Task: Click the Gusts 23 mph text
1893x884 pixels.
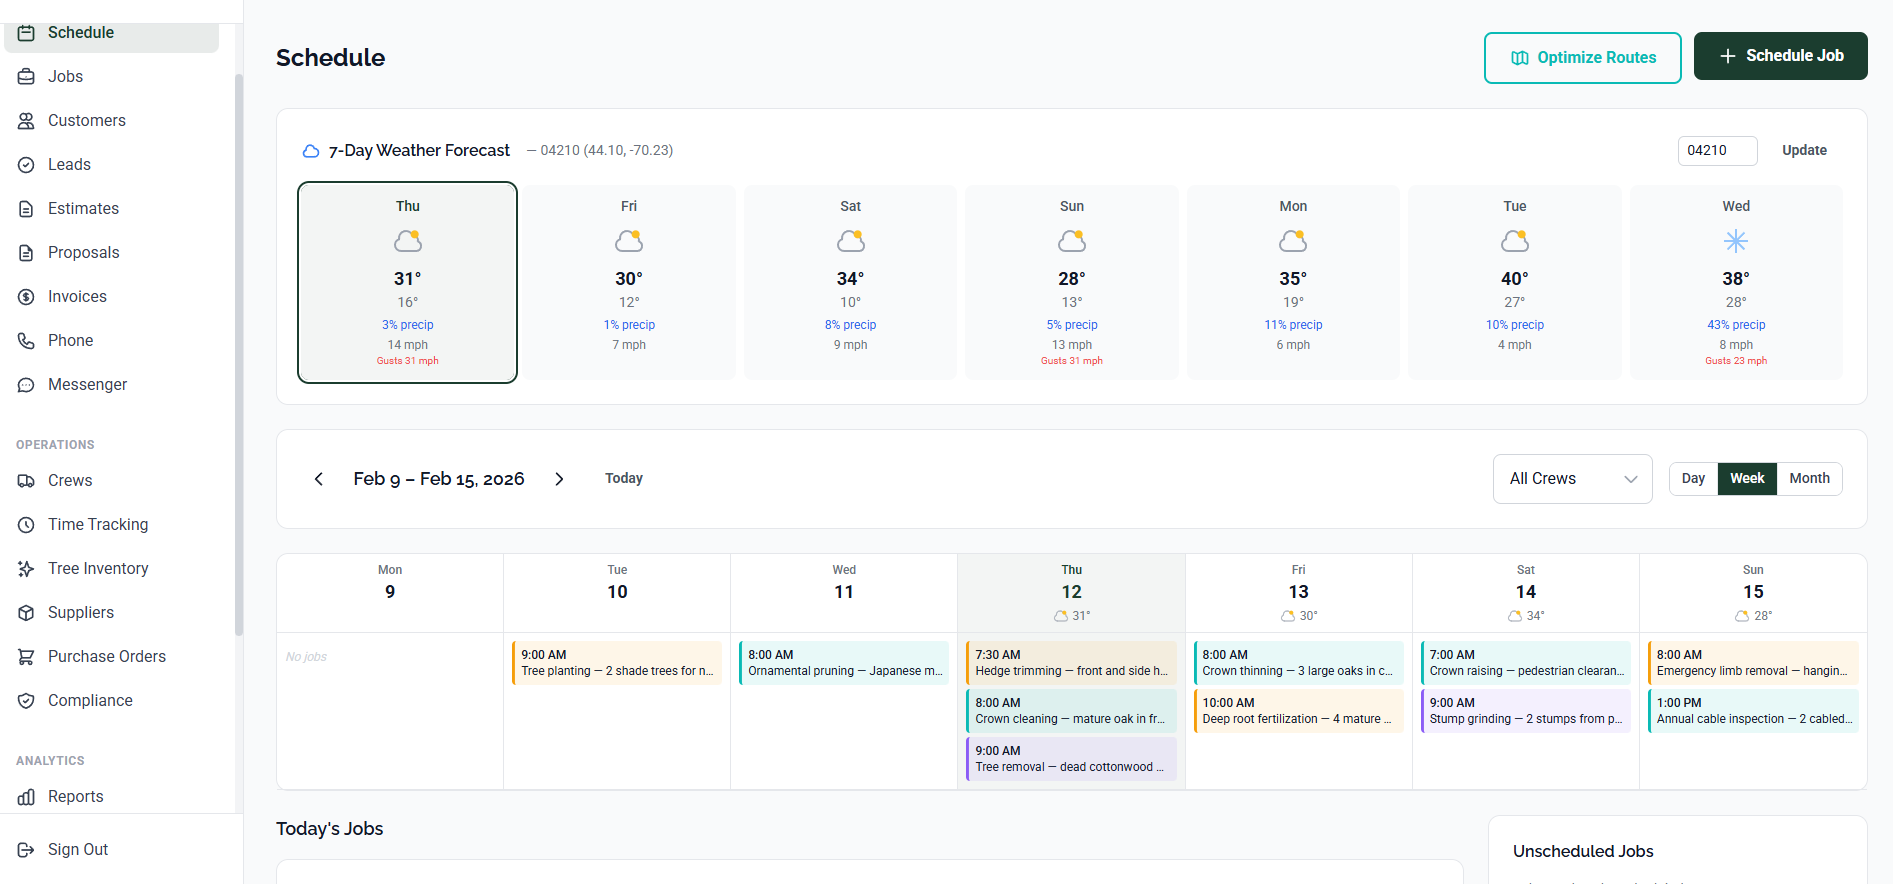Action: (1736, 361)
